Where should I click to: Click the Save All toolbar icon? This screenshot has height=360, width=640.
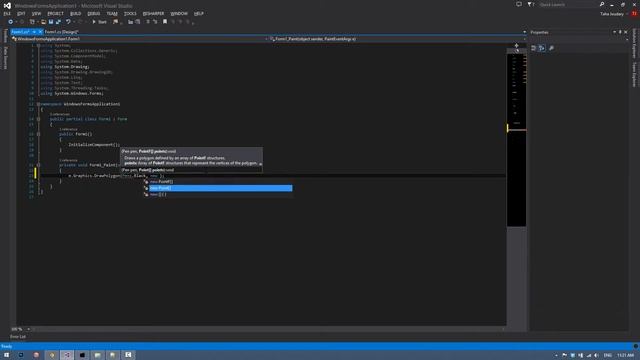tap(58, 22)
